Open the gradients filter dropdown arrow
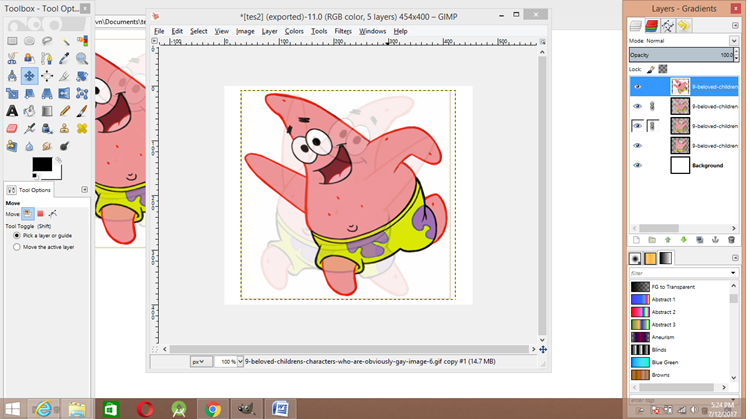This screenshot has height=419, width=750. (733, 273)
